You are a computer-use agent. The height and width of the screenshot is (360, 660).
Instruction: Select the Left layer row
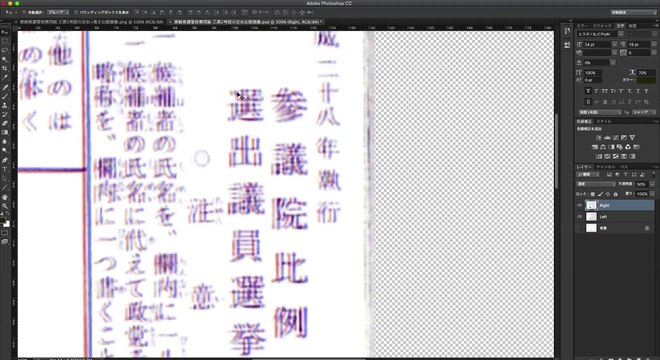click(x=615, y=216)
